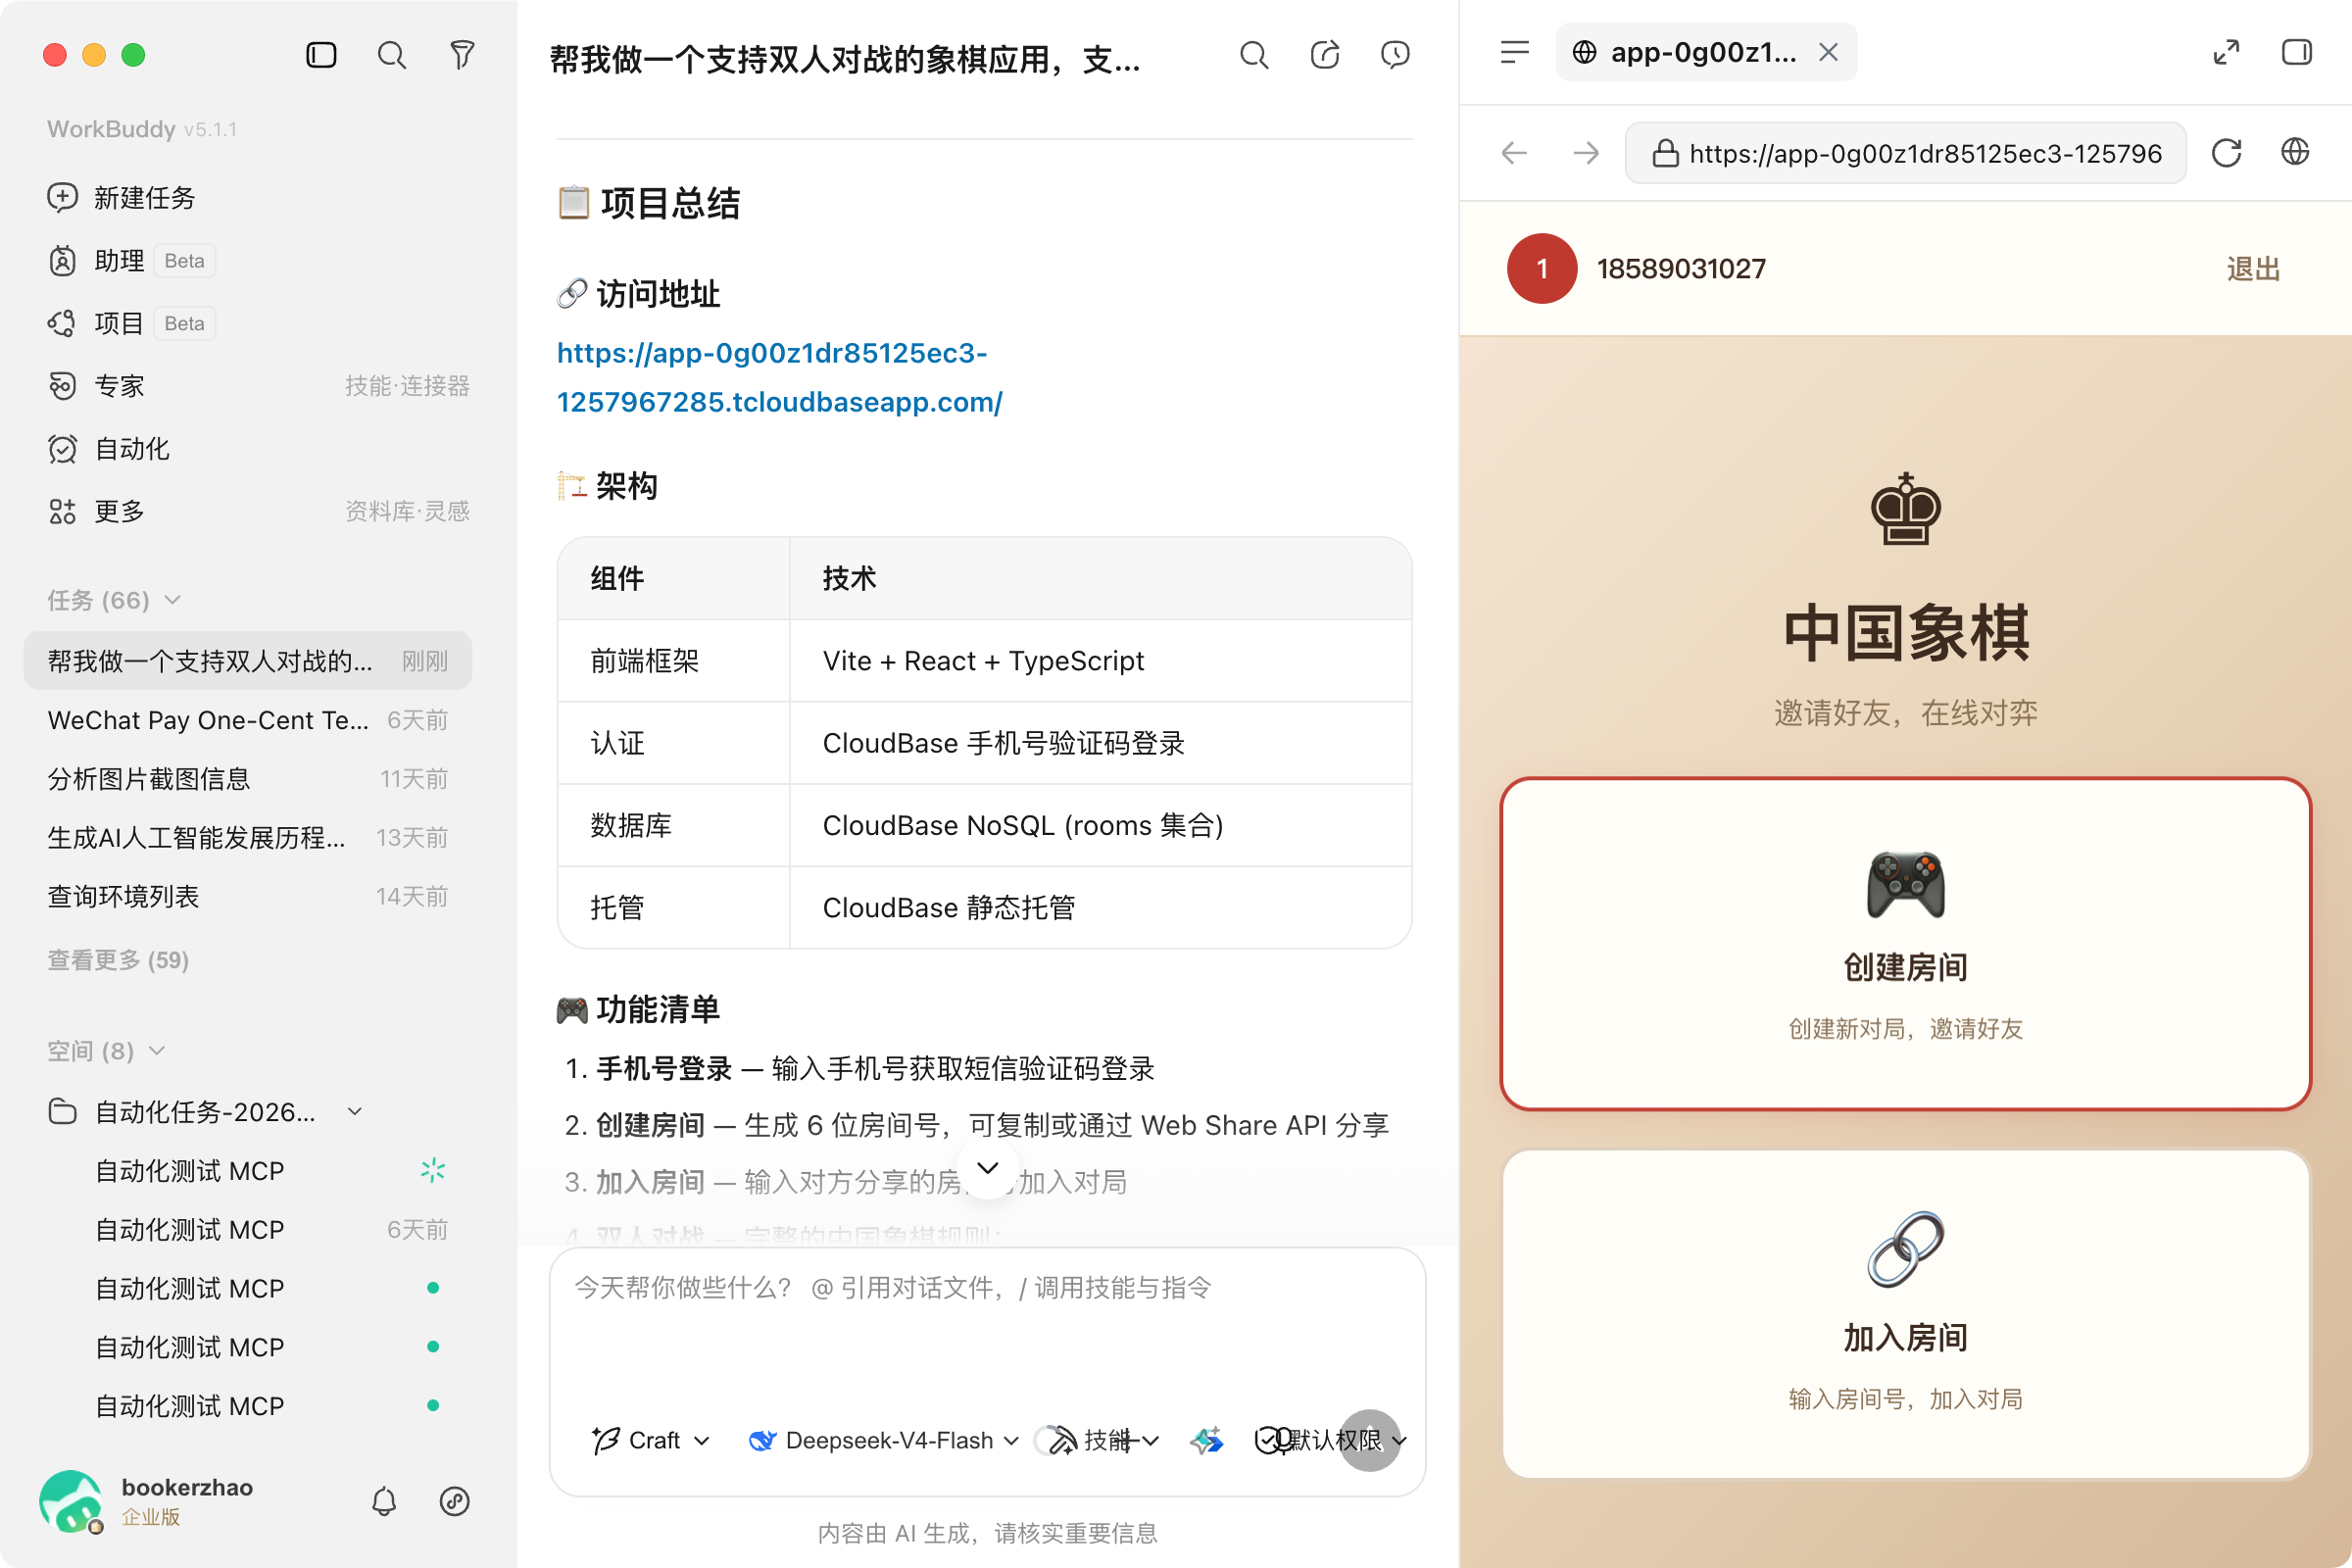Image resolution: width=2352 pixels, height=1568 pixels.
Task: Open the Craft mode dropdown
Action: click(x=651, y=1440)
